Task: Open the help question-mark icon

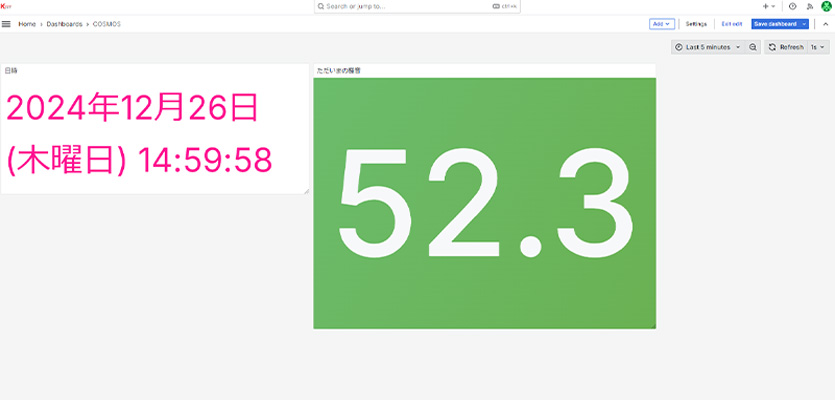Action: pyautogui.click(x=793, y=6)
